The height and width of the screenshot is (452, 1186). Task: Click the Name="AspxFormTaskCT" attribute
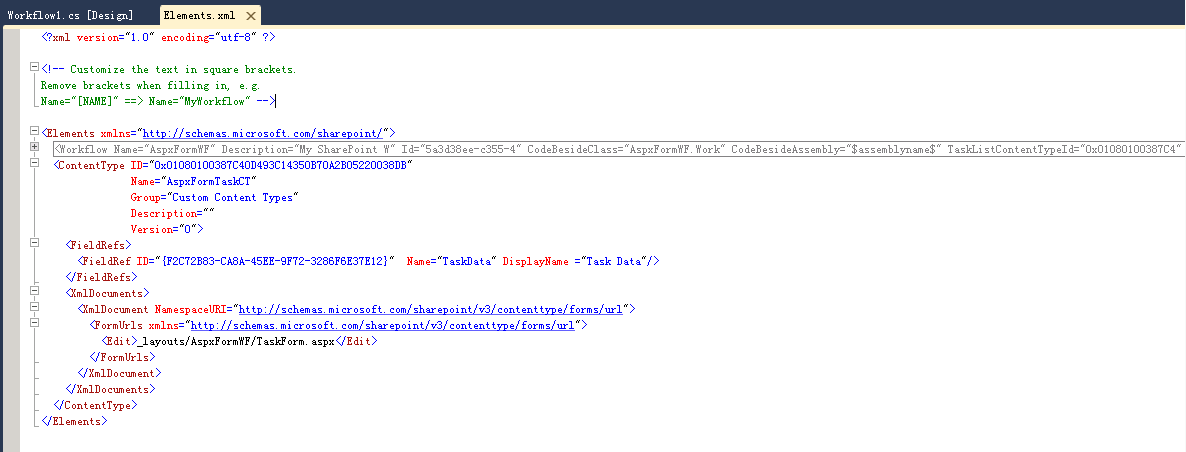pyautogui.click(x=194, y=181)
